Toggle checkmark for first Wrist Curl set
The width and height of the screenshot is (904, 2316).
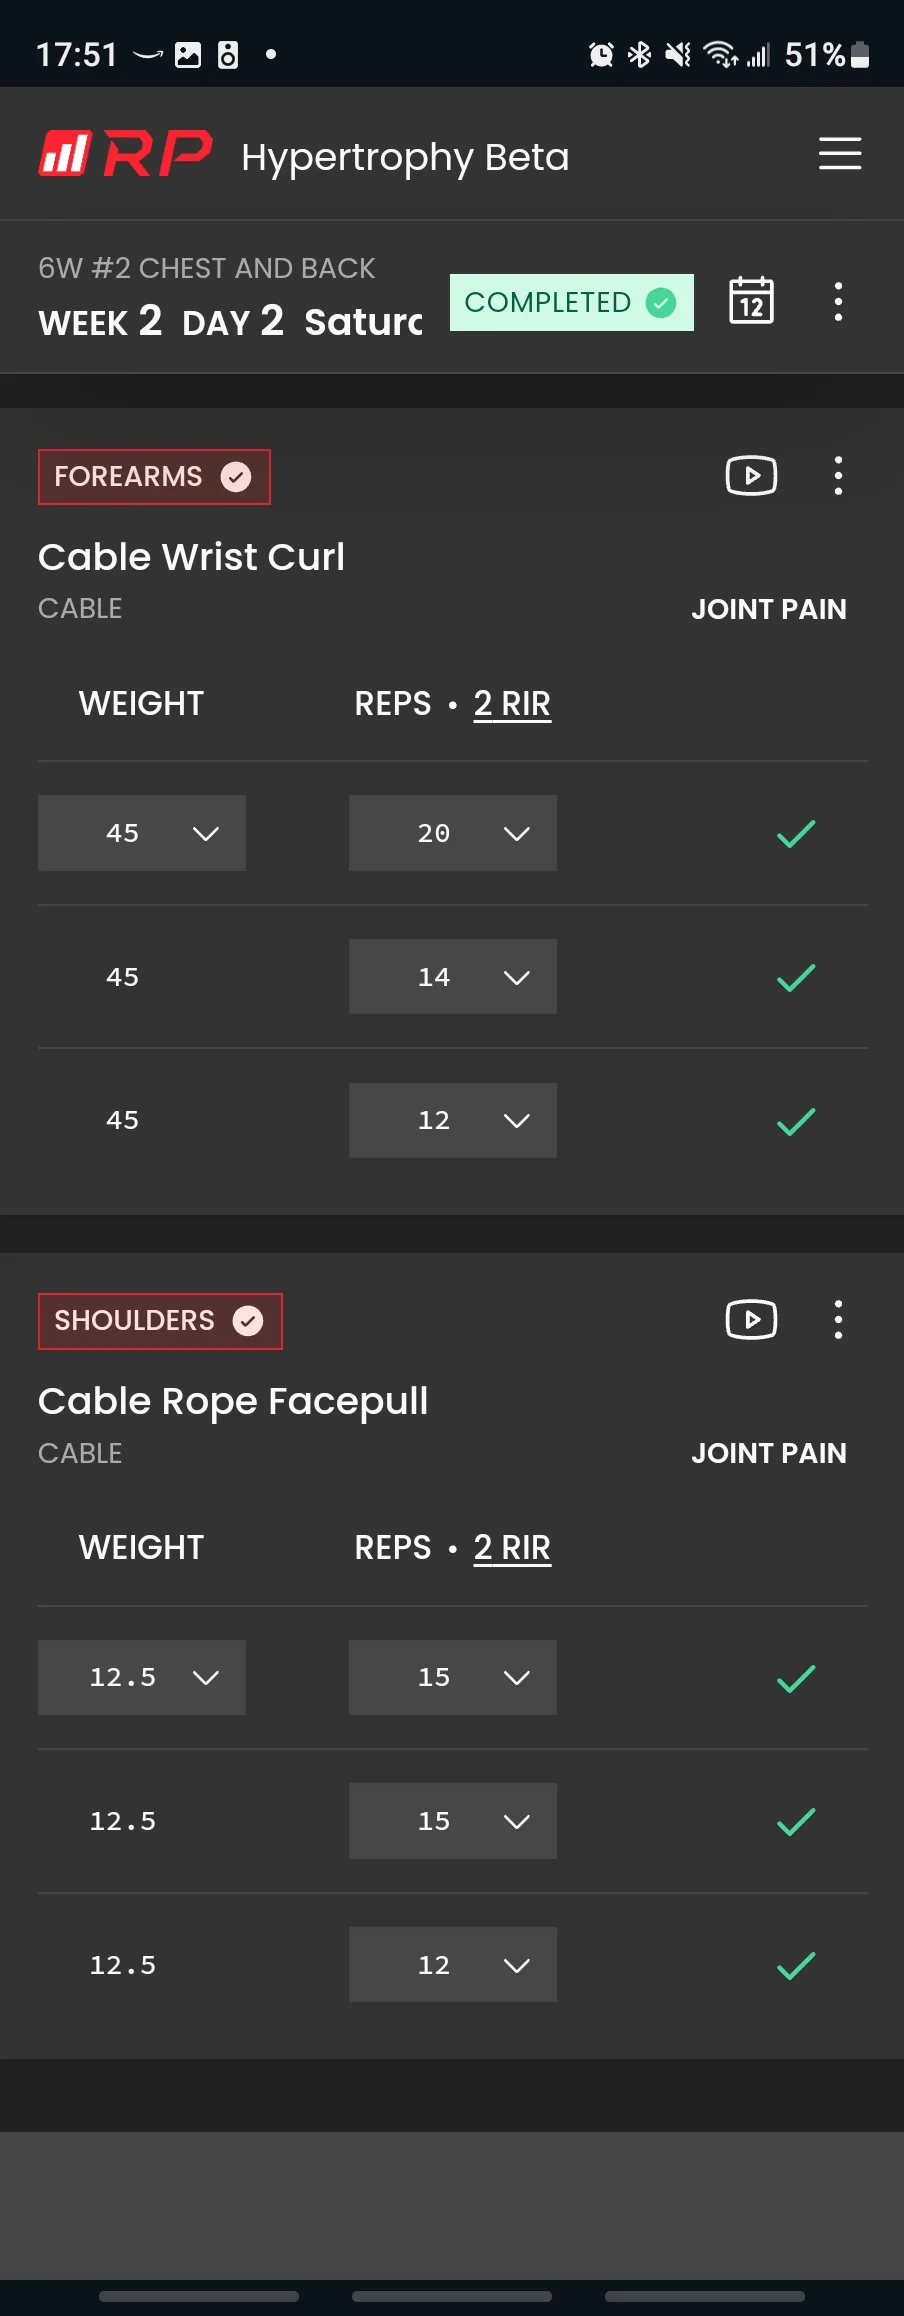click(796, 833)
